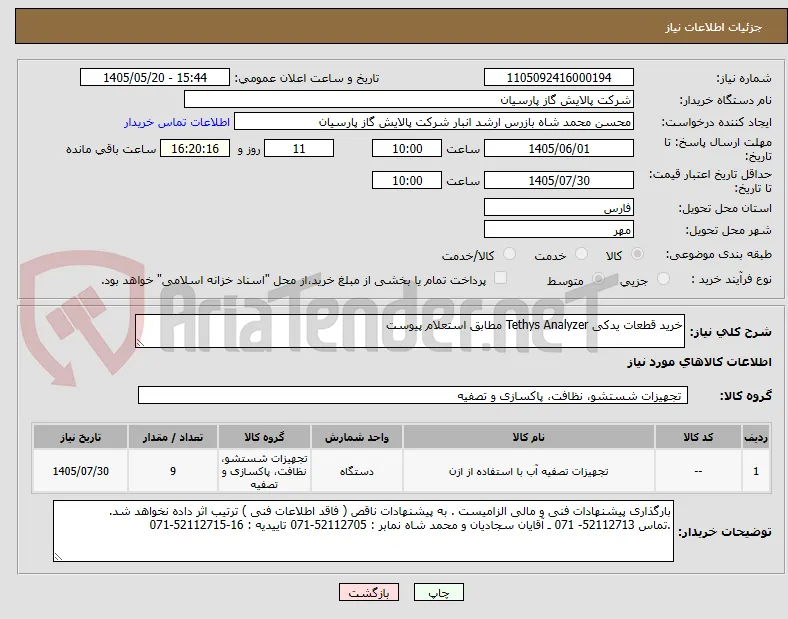
Task: Open the اطلاعات تماس خریدار link
Action: [177, 122]
